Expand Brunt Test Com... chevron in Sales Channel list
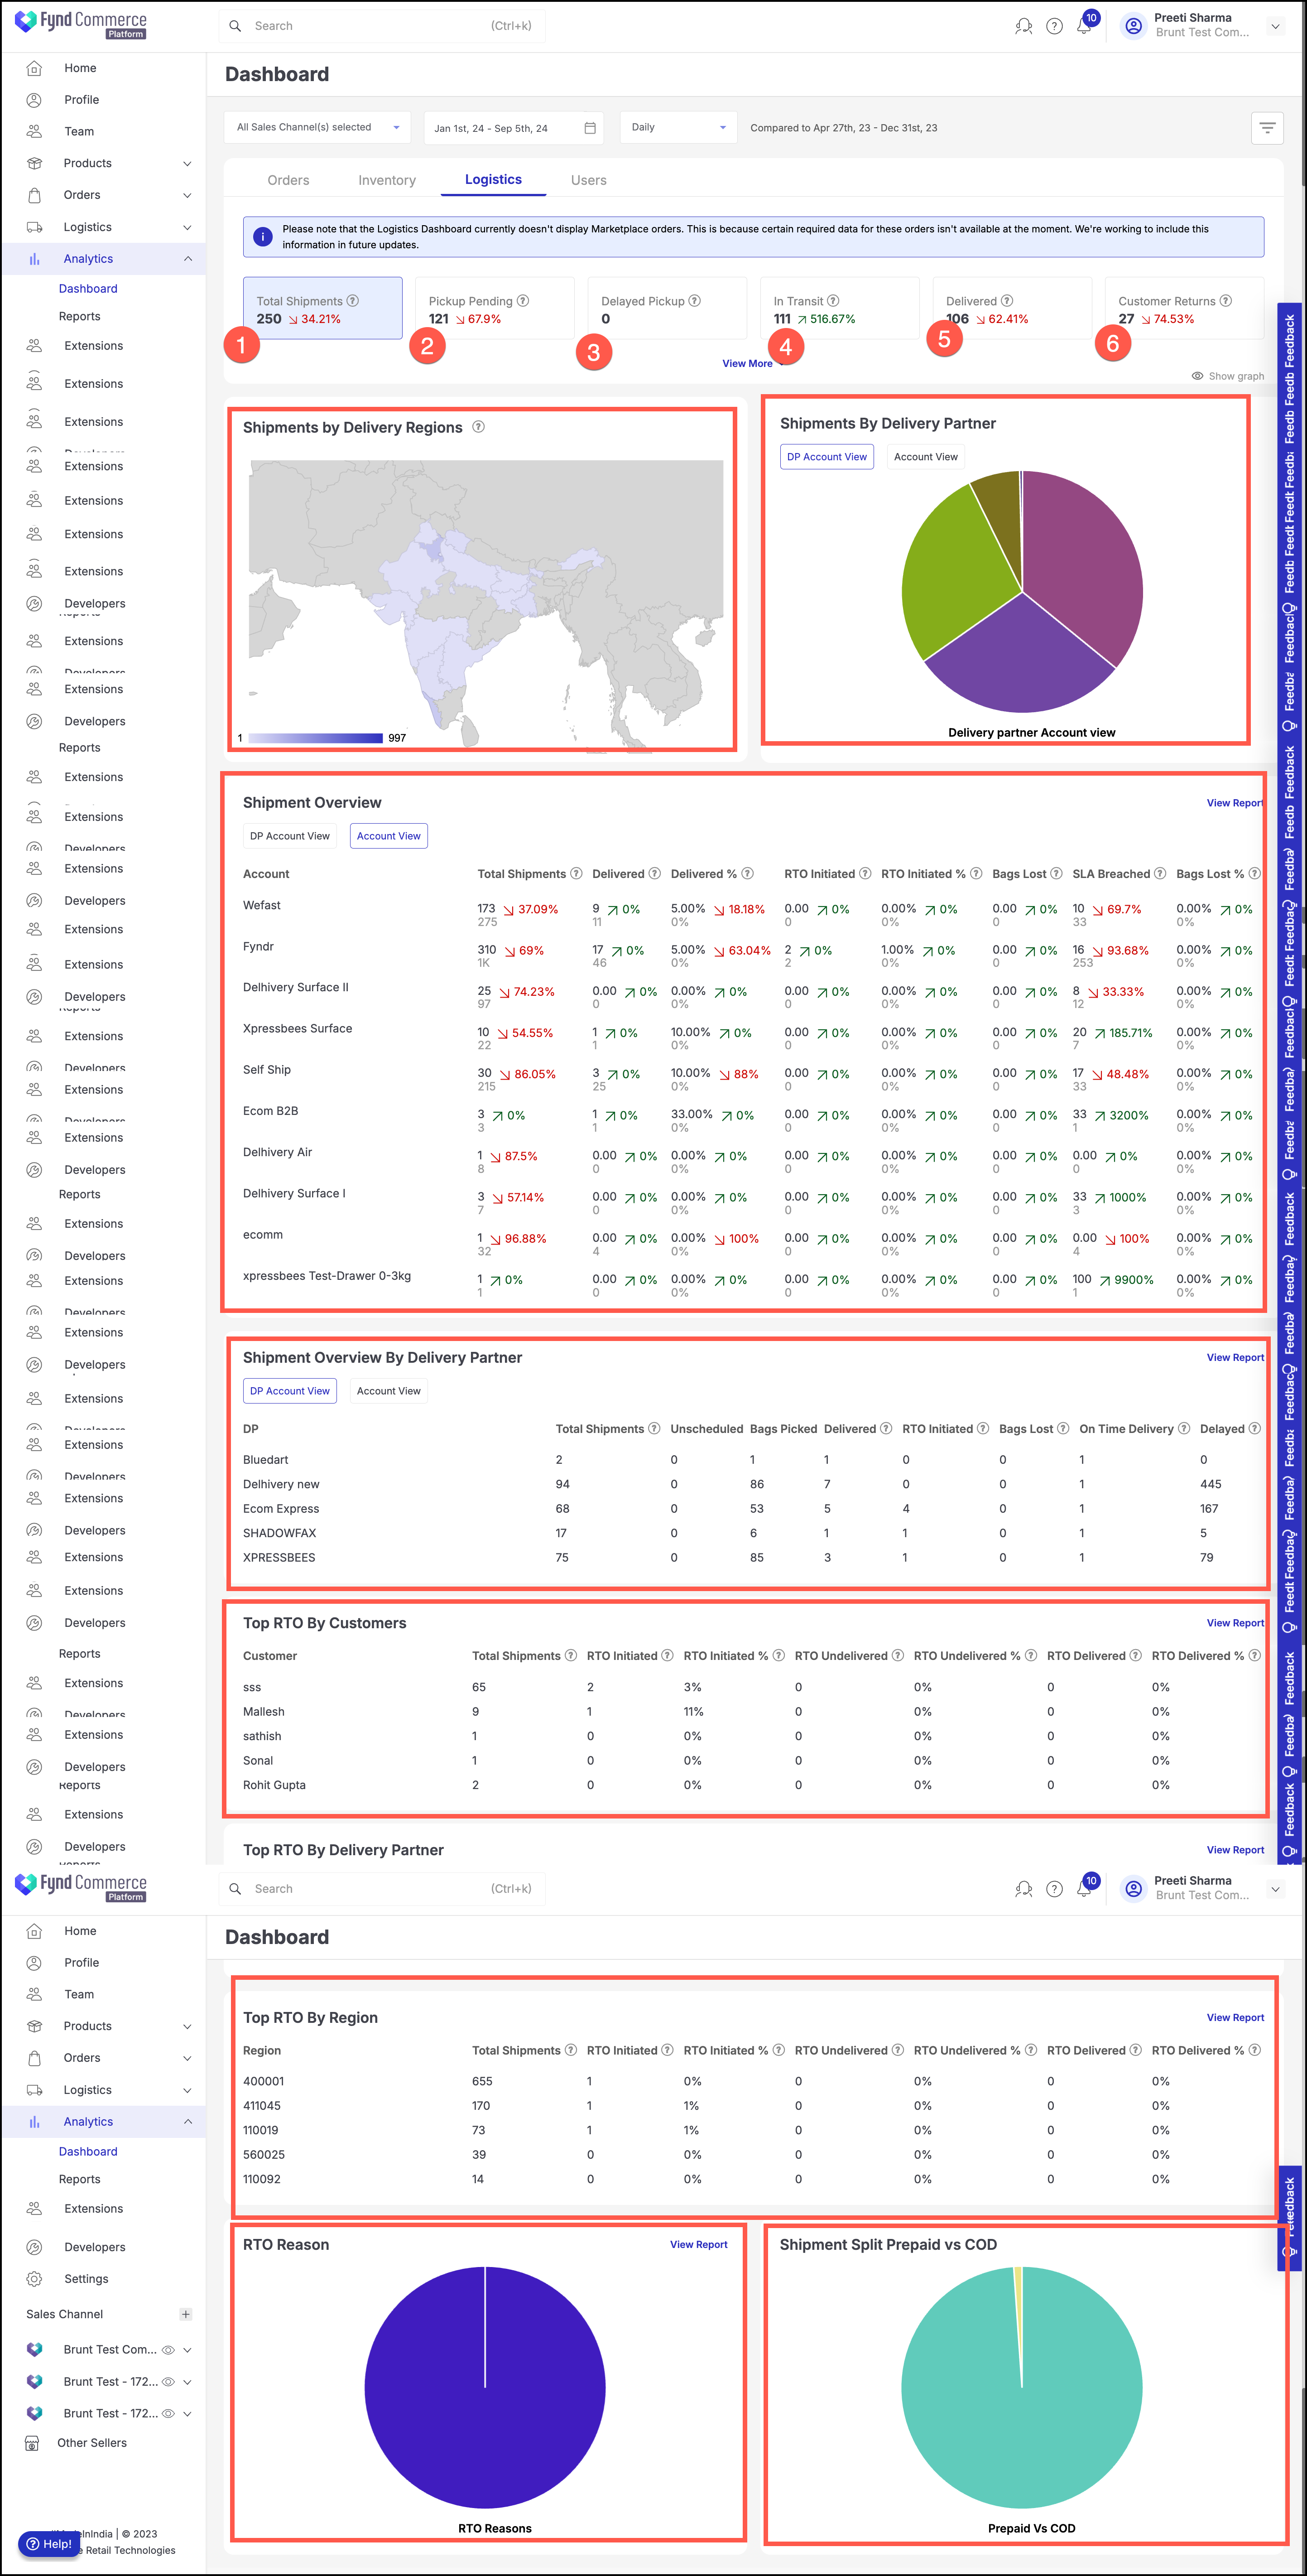 [187, 2350]
